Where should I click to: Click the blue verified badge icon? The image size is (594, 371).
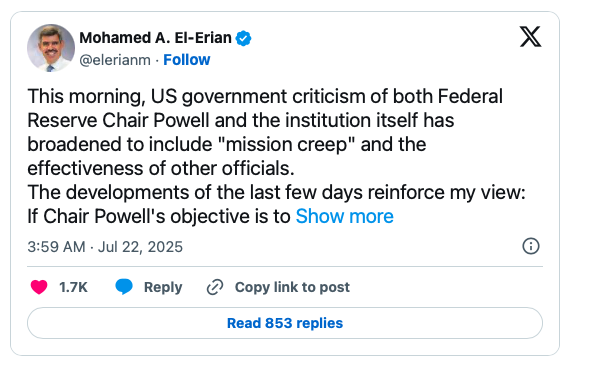click(x=243, y=38)
